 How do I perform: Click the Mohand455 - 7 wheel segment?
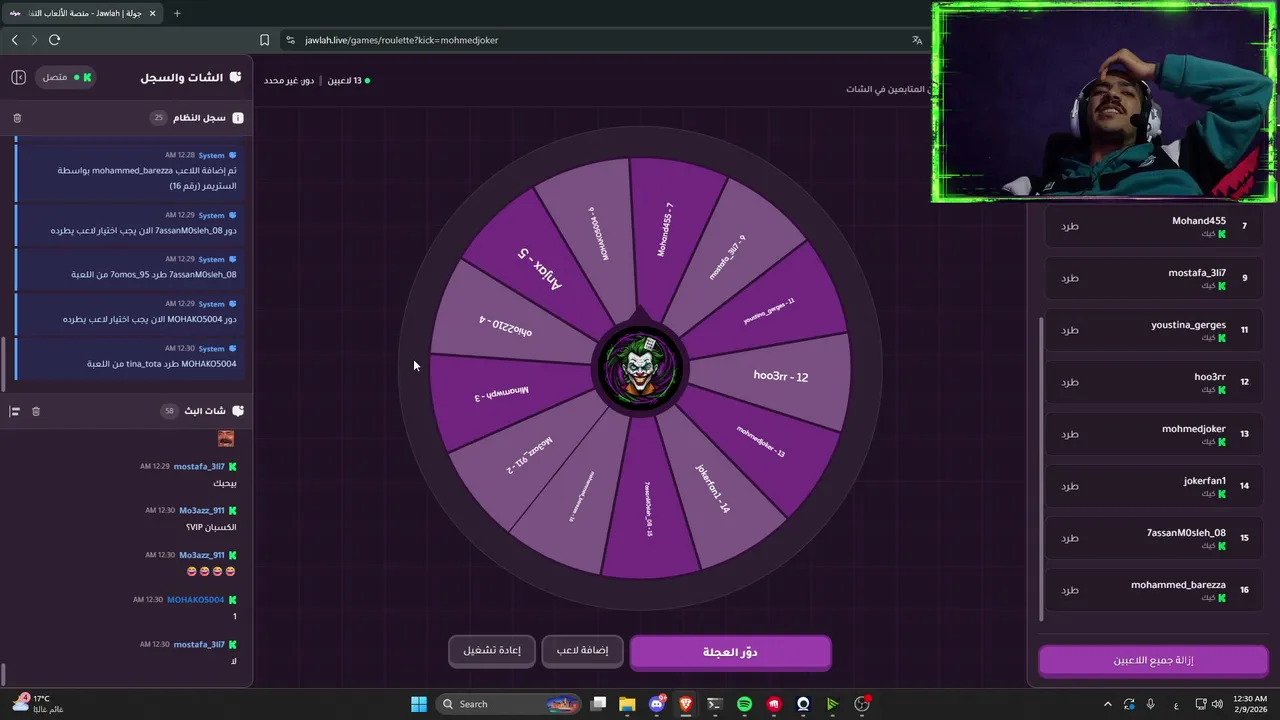tap(666, 228)
